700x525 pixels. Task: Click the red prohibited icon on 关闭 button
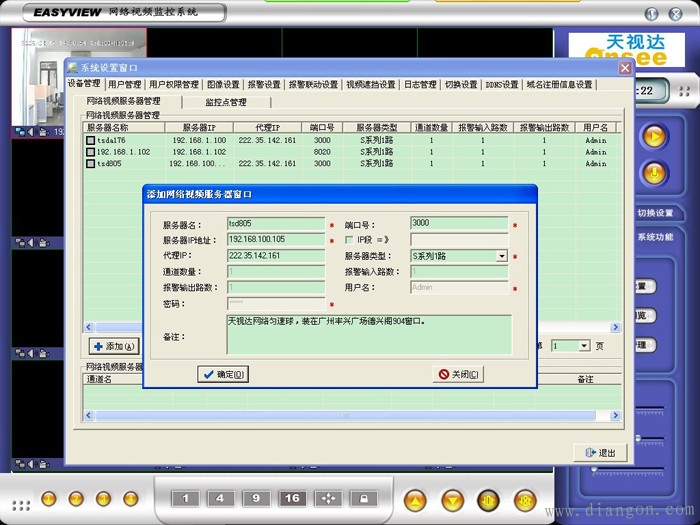(443, 374)
